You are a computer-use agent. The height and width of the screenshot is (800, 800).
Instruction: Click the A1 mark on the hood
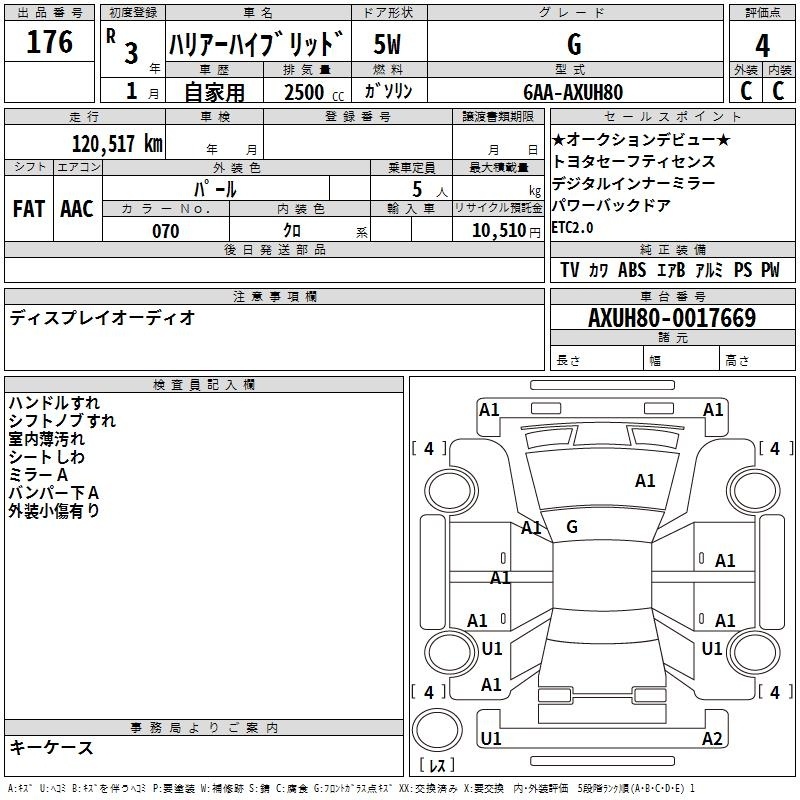[x=645, y=481]
